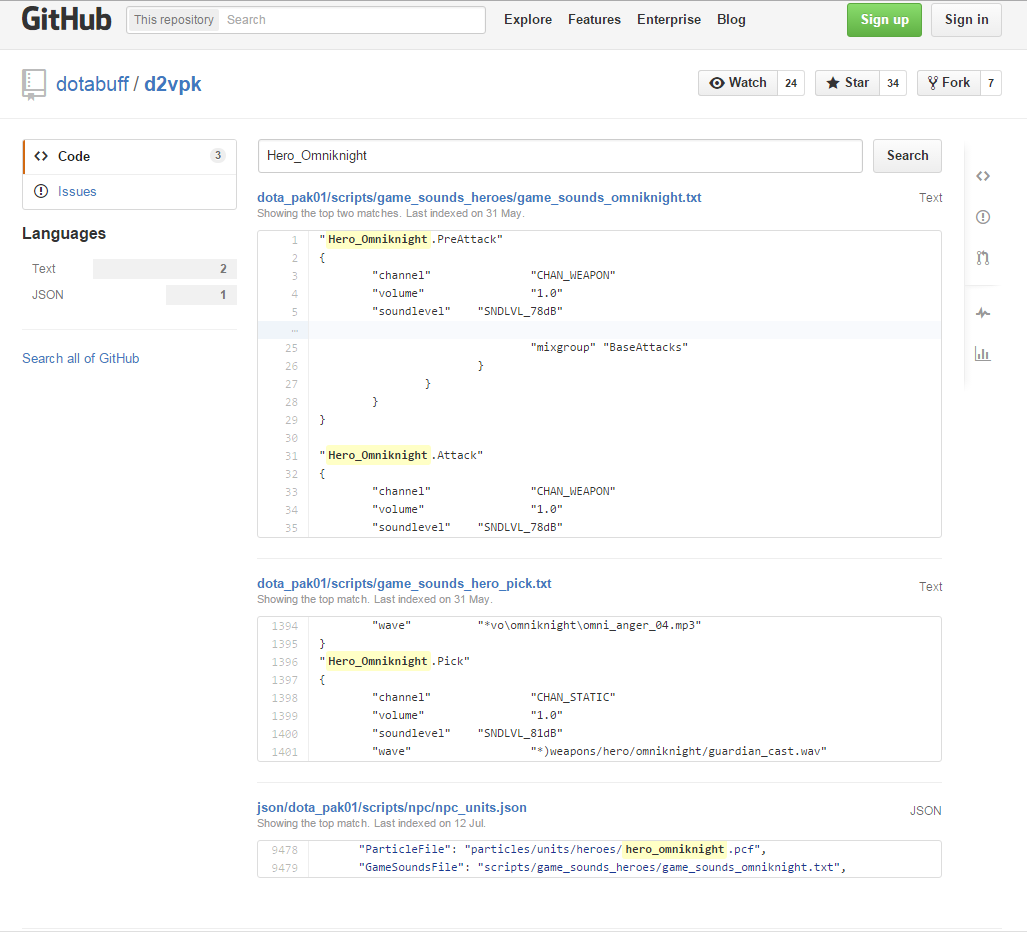The image size is (1027, 932).
Task: Open the Pulse icon in right sidebar
Action: [x=982, y=313]
